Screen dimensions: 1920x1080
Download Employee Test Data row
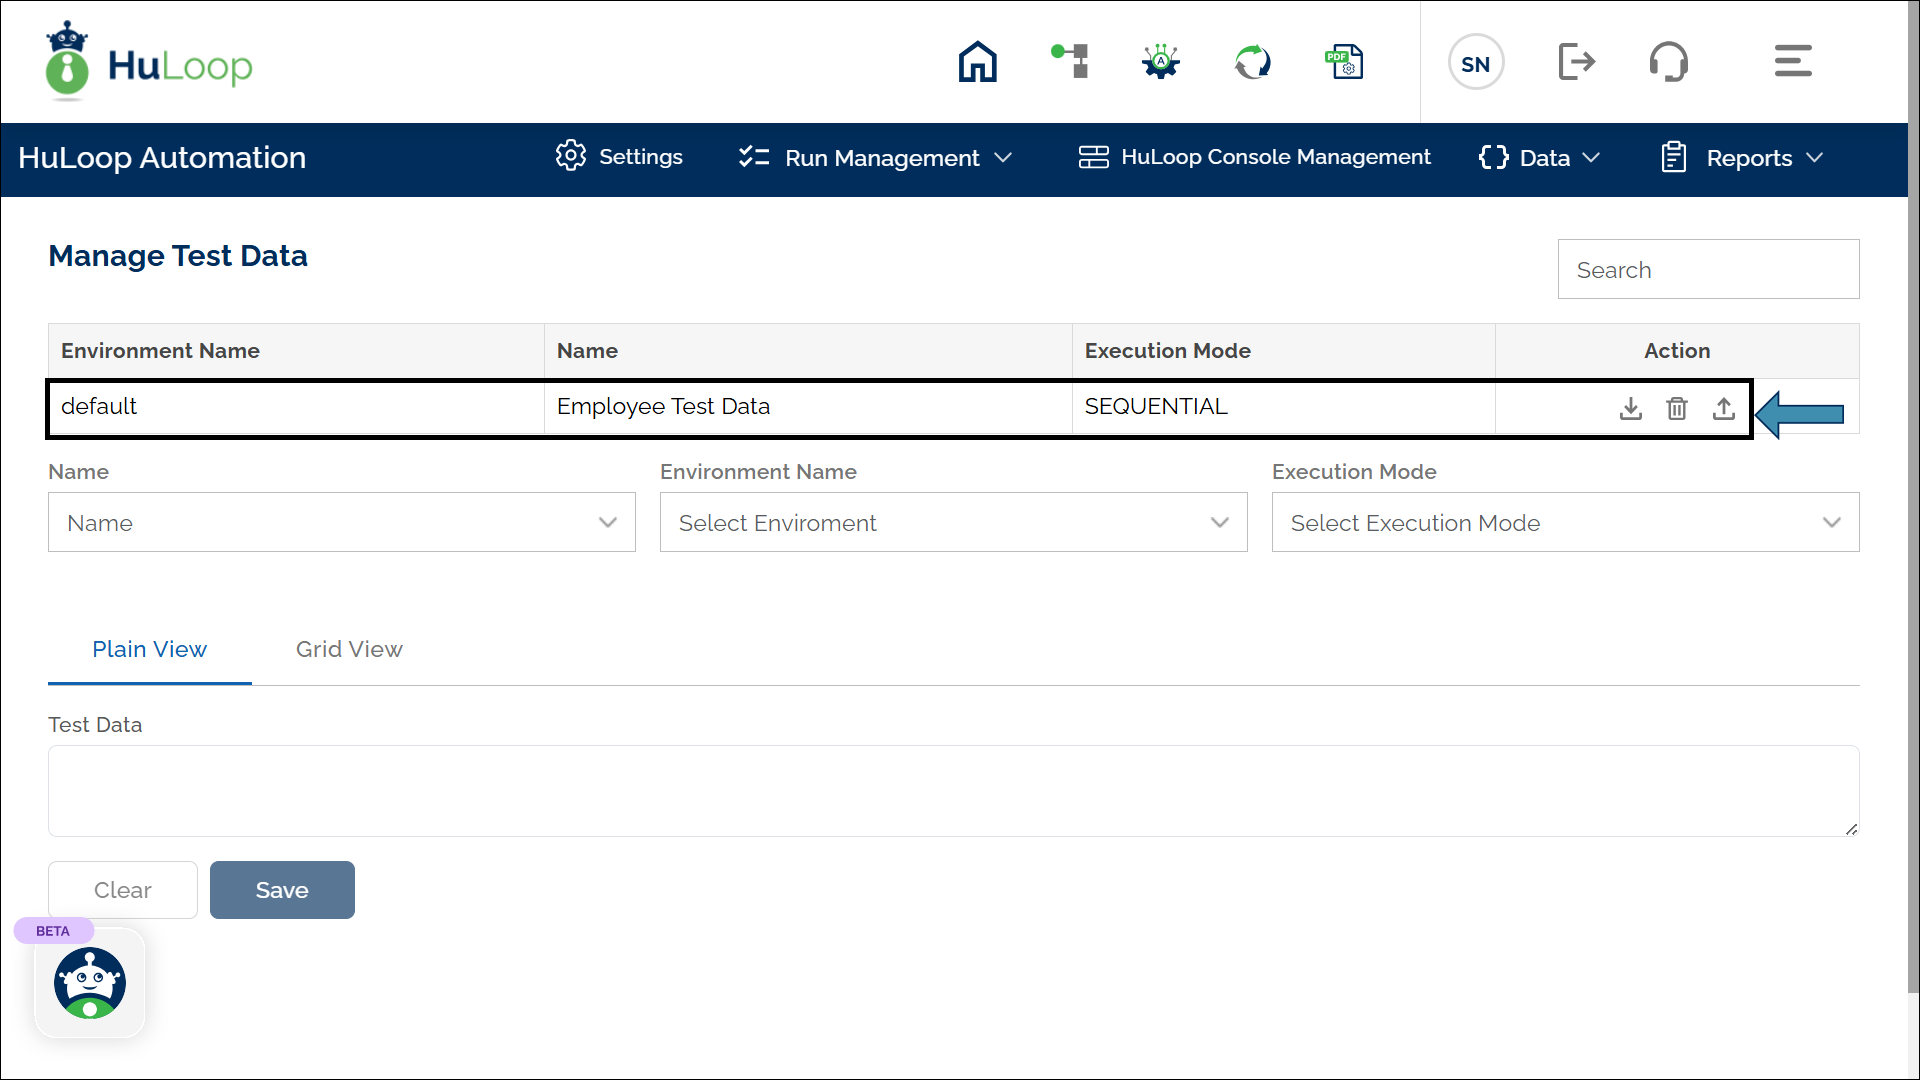pos(1631,408)
